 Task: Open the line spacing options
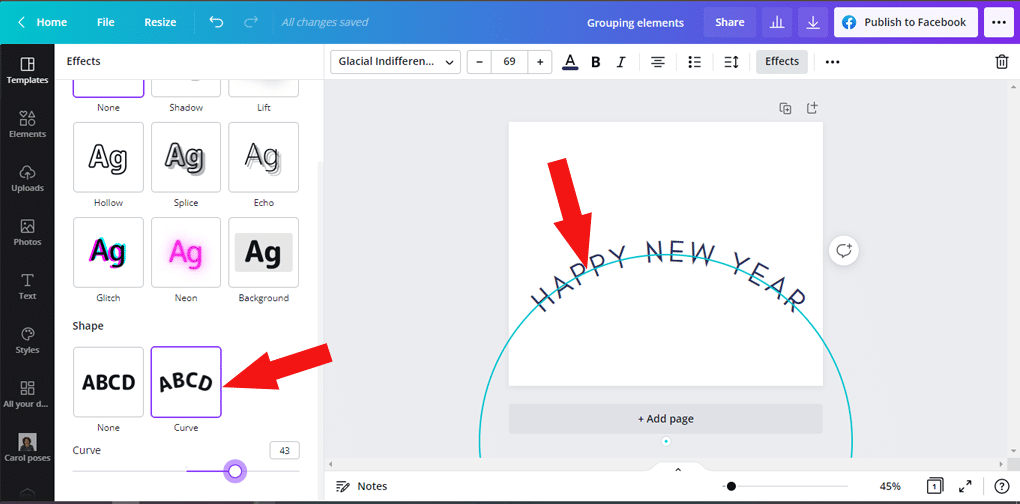[731, 62]
